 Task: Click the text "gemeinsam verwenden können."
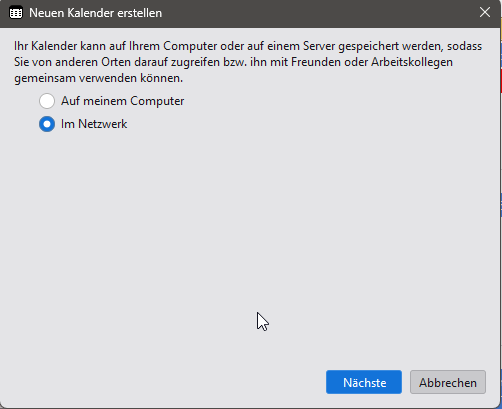[99, 78]
